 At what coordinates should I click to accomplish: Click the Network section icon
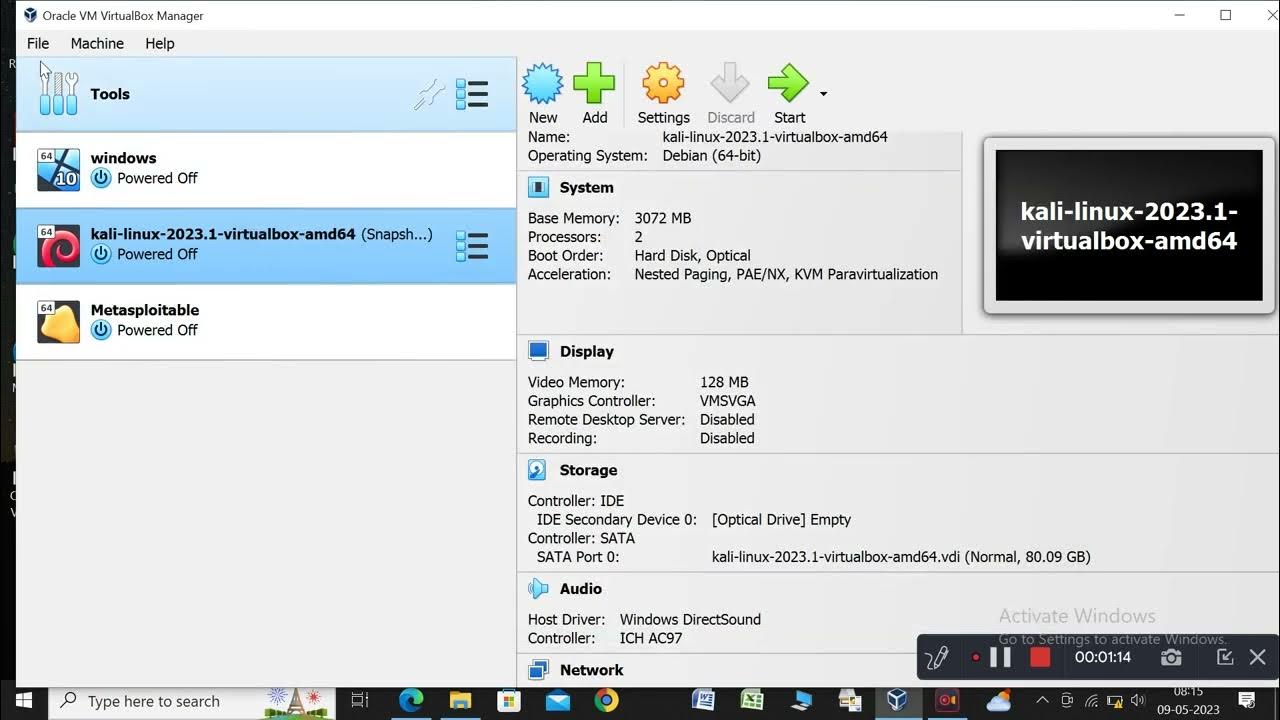point(538,670)
